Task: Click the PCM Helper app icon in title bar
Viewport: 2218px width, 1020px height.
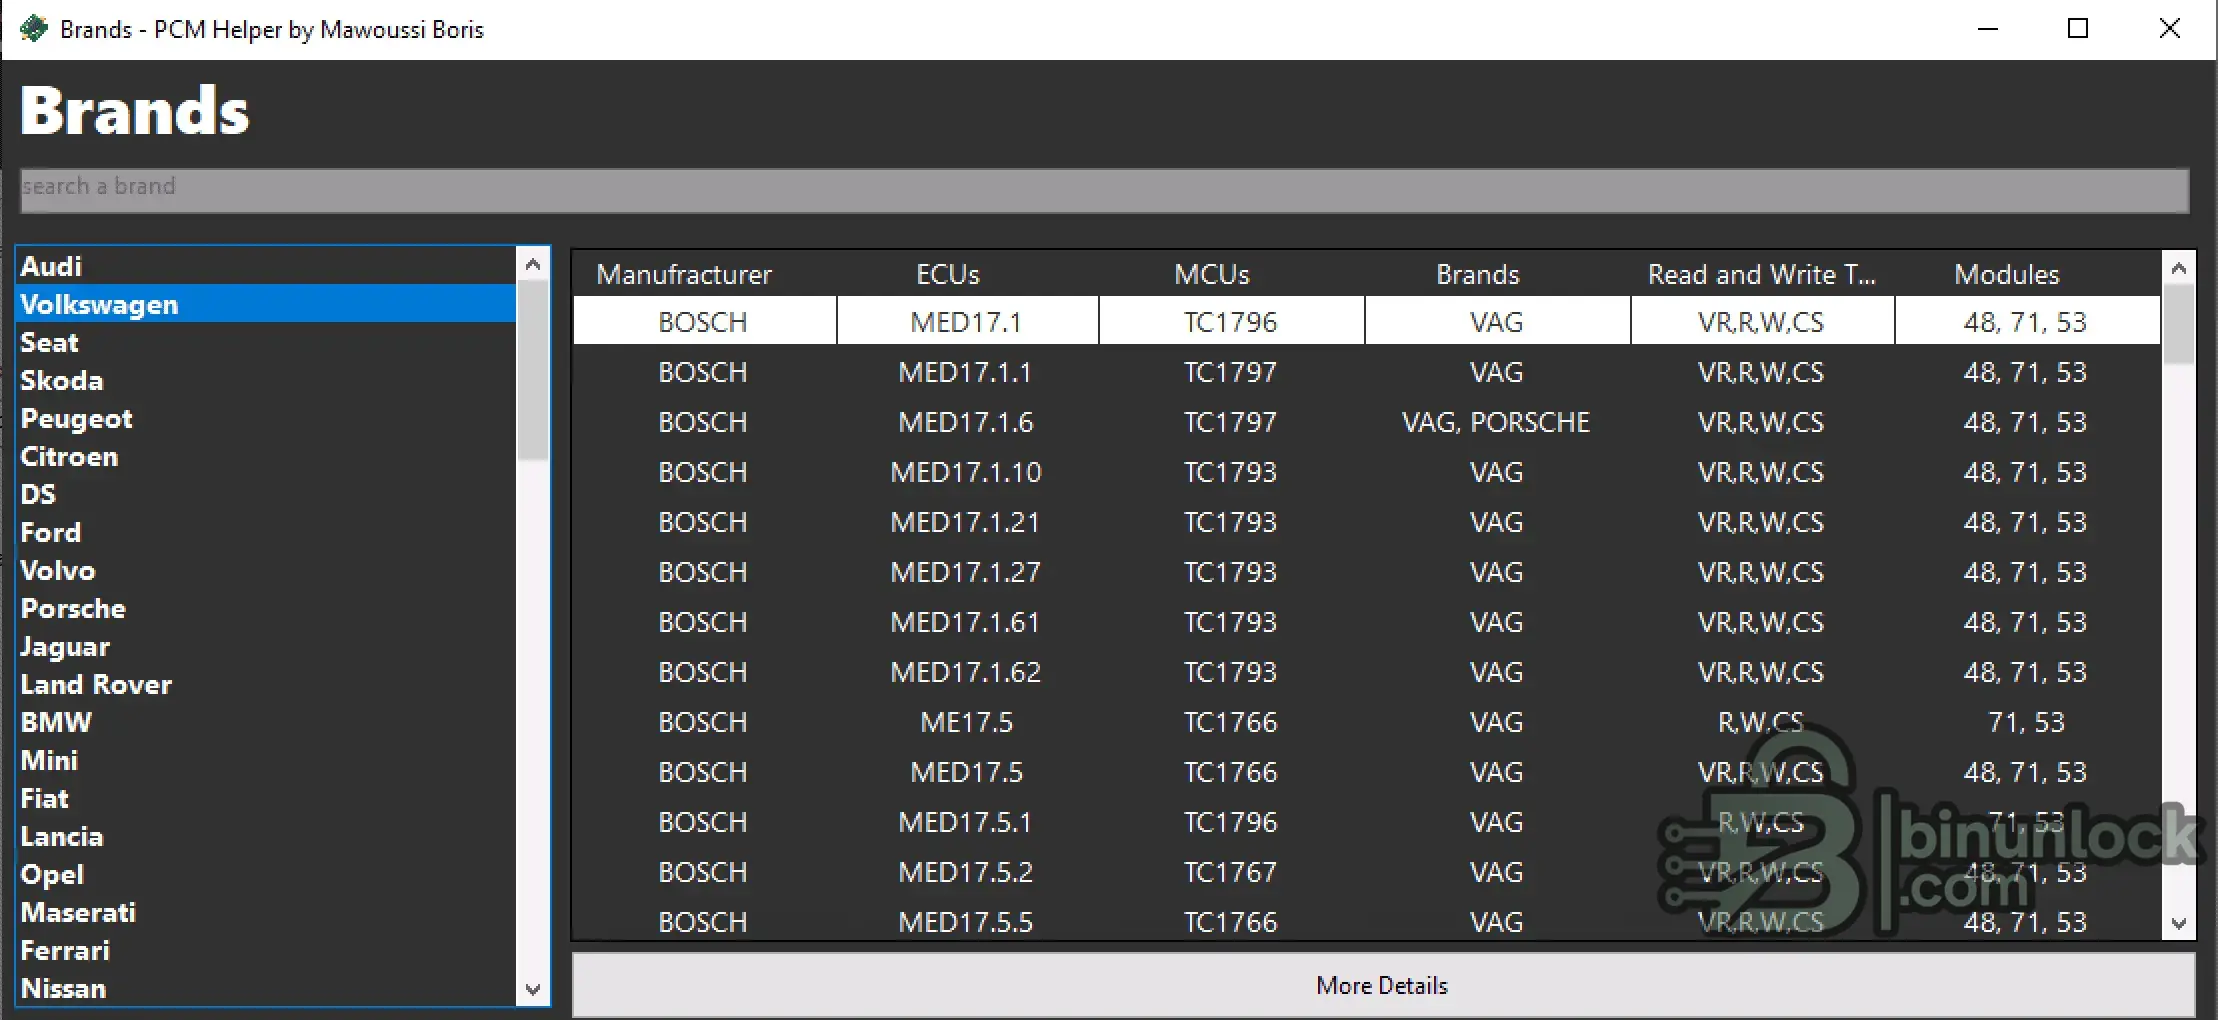Action: coord(33,29)
